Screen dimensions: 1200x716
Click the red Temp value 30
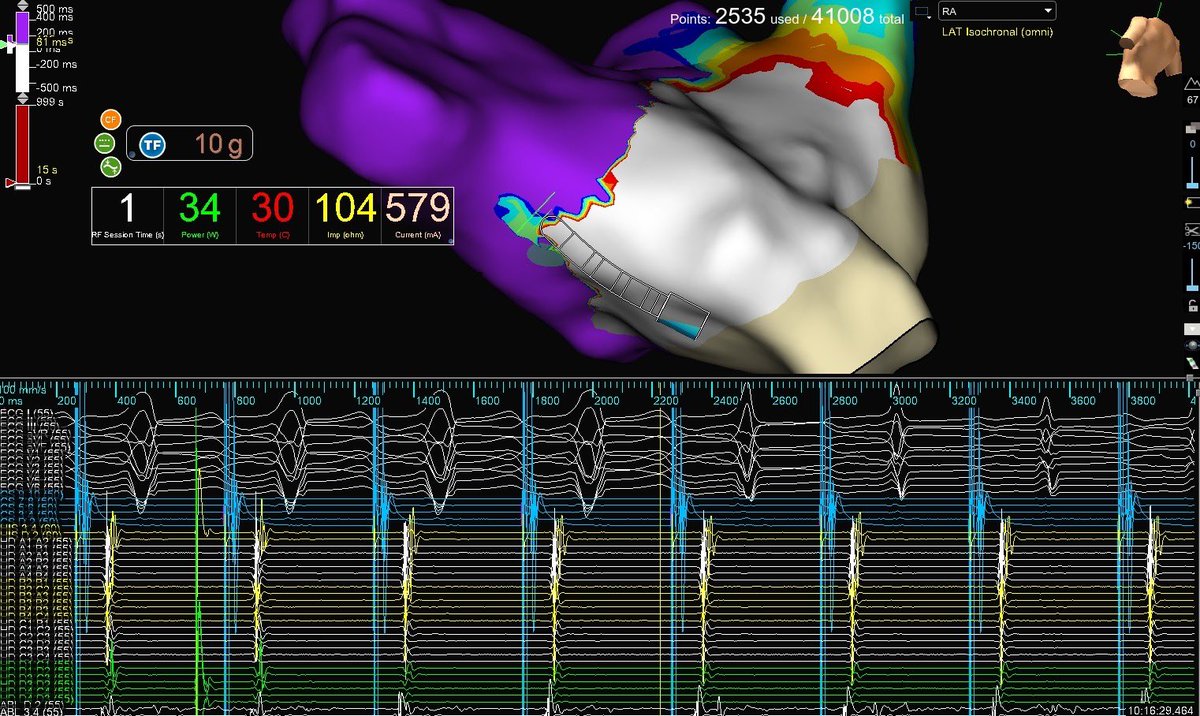tap(272, 207)
